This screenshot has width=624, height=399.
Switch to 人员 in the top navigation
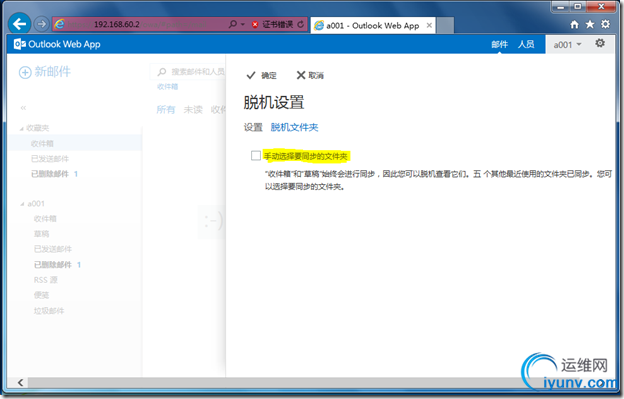coord(526,44)
